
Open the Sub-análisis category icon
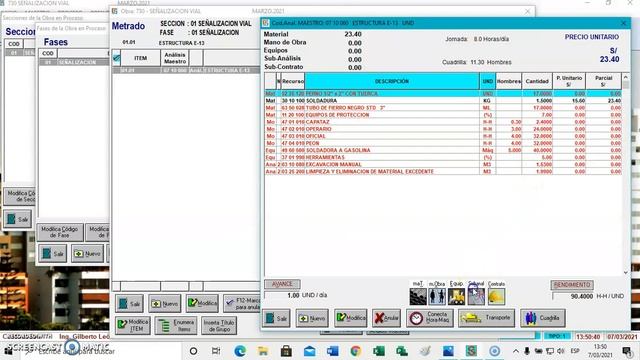click(476, 296)
